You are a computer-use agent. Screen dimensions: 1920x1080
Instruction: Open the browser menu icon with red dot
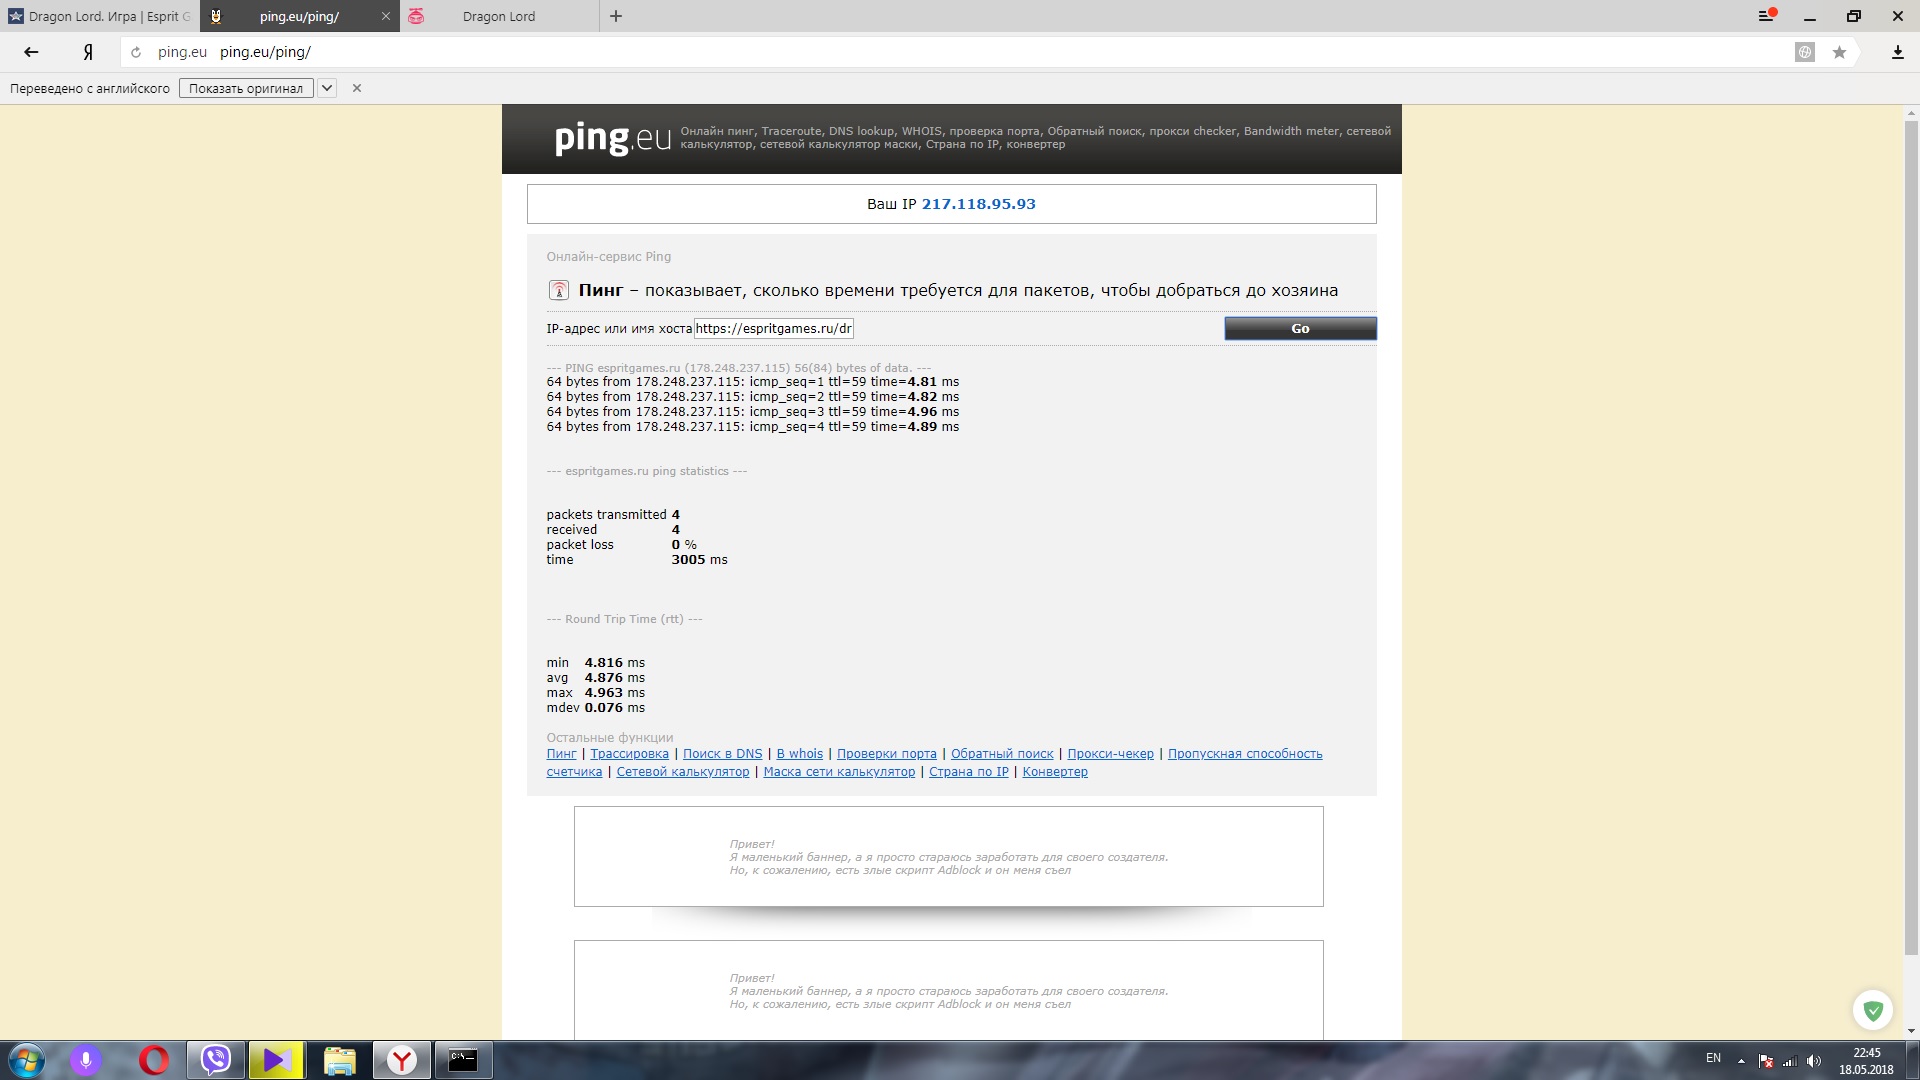pyautogui.click(x=1767, y=16)
